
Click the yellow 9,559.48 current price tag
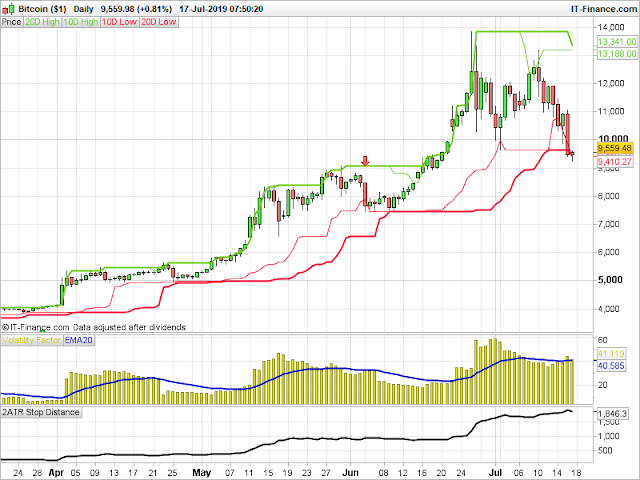click(x=615, y=148)
